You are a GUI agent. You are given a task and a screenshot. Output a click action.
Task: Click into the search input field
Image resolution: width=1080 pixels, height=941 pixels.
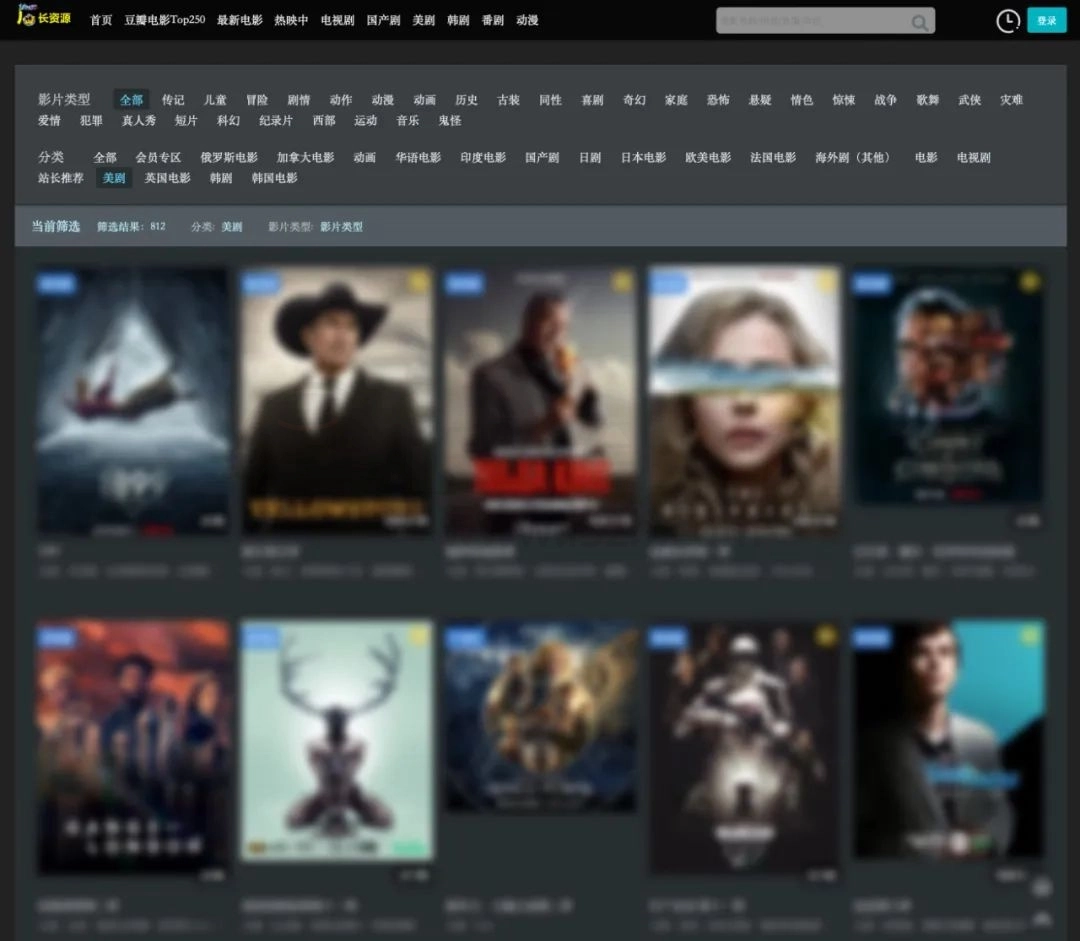[810, 21]
